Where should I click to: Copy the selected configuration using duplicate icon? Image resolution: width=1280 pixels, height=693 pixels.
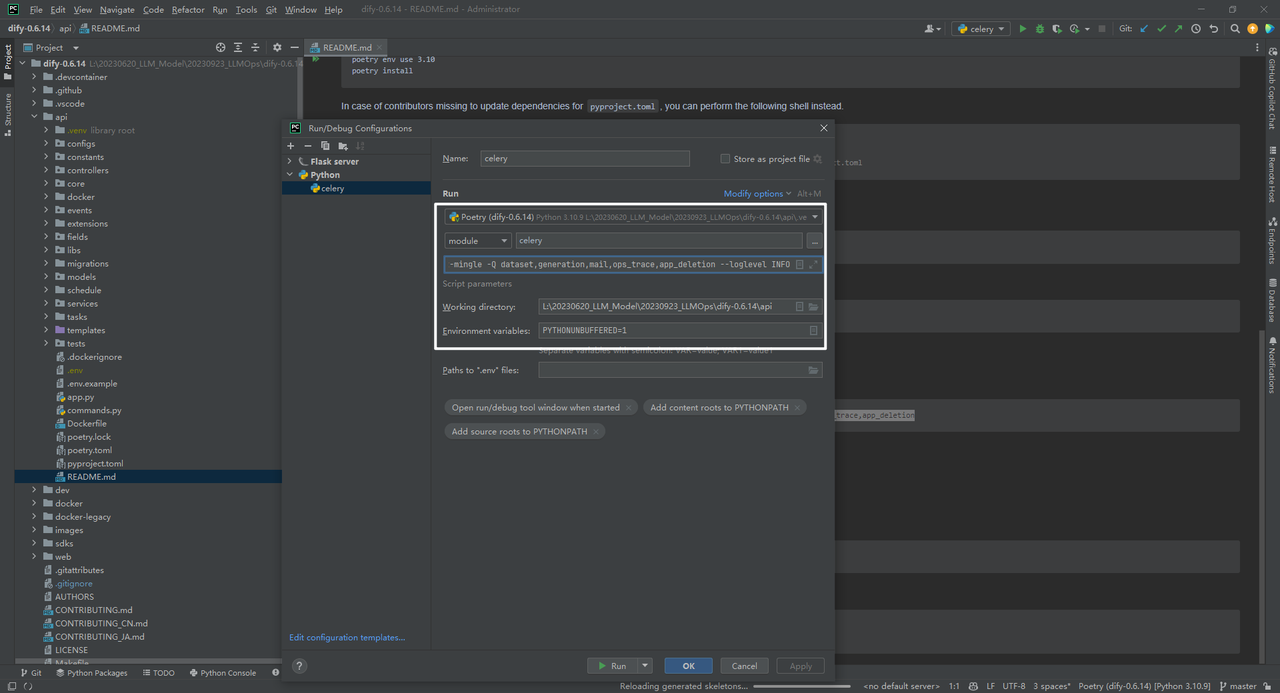[325, 146]
